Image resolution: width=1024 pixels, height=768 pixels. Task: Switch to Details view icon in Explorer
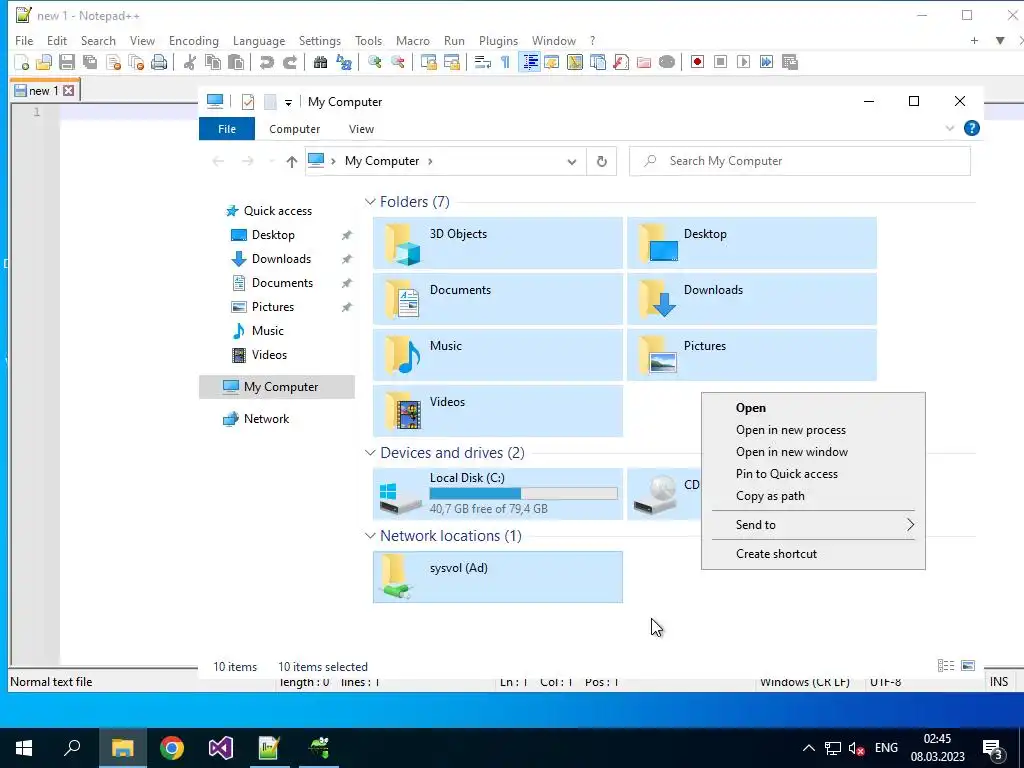pos(946,665)
